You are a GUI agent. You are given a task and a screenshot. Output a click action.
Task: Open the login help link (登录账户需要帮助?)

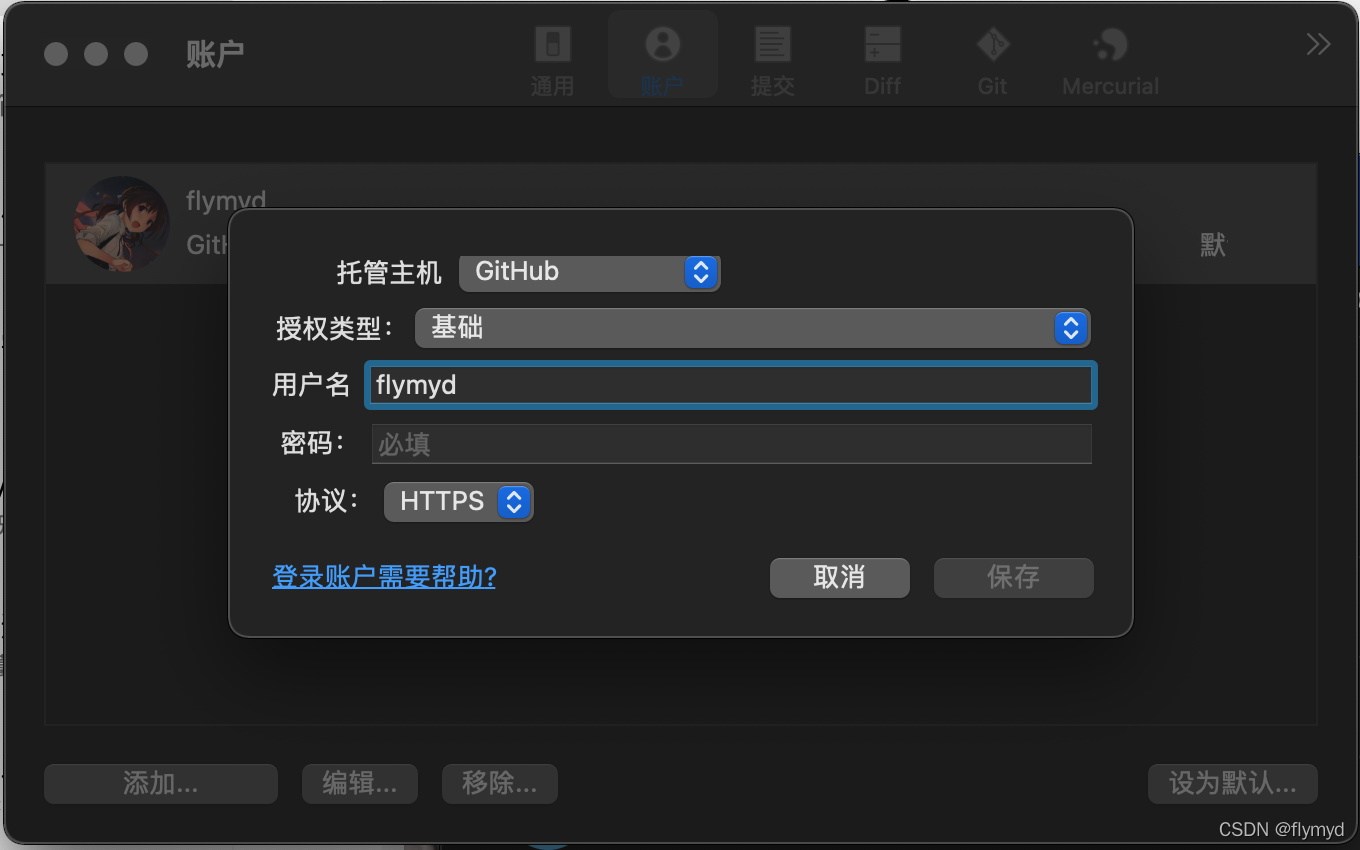coord(384,577)
